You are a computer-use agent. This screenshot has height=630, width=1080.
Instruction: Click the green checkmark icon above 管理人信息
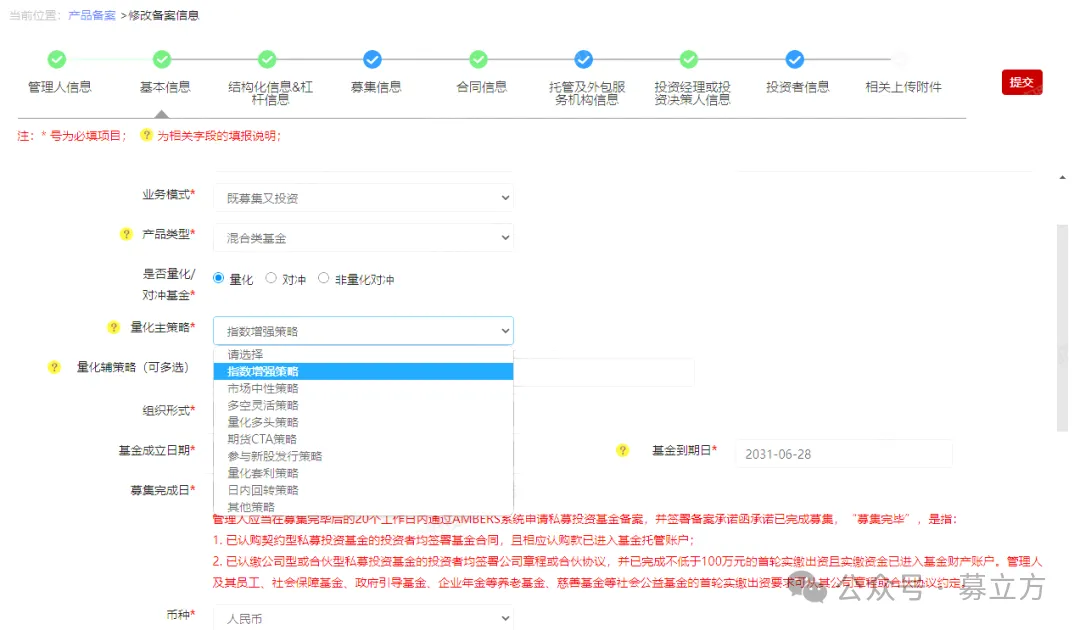(x=57, y=59)
